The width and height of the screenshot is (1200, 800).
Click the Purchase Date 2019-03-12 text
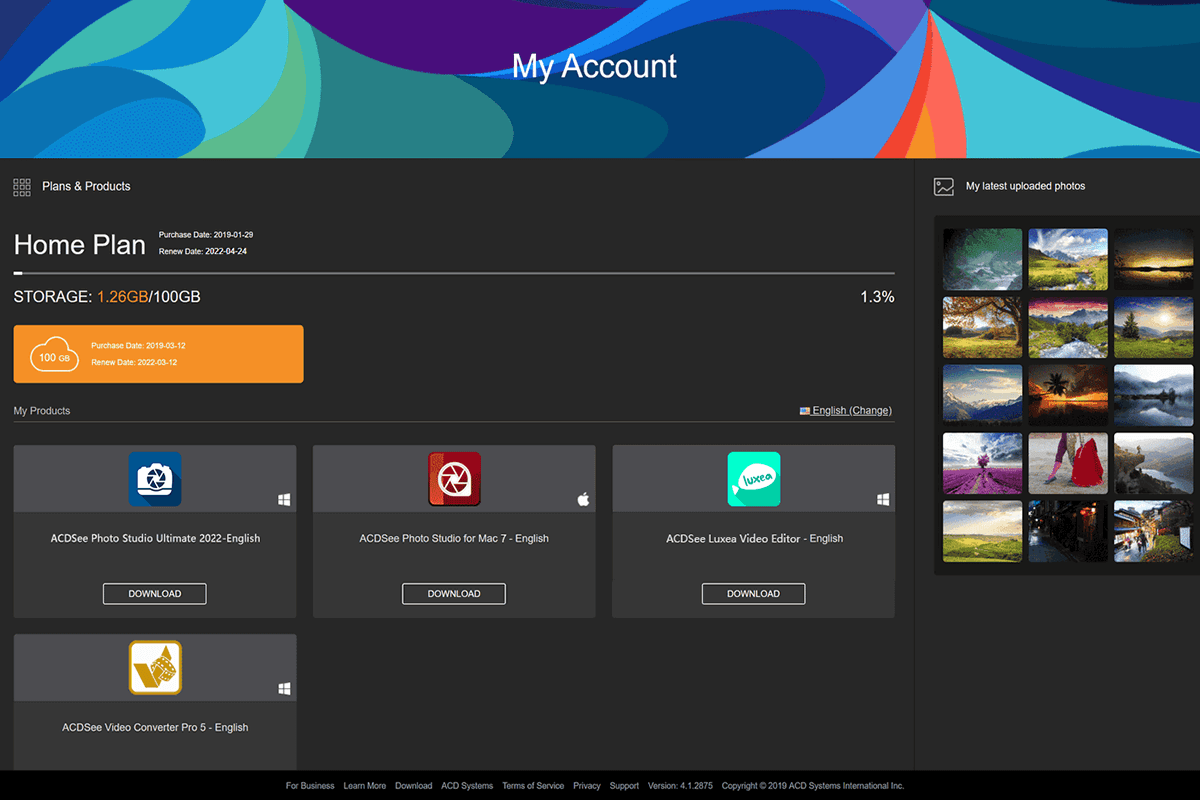[x=138, y=346]
